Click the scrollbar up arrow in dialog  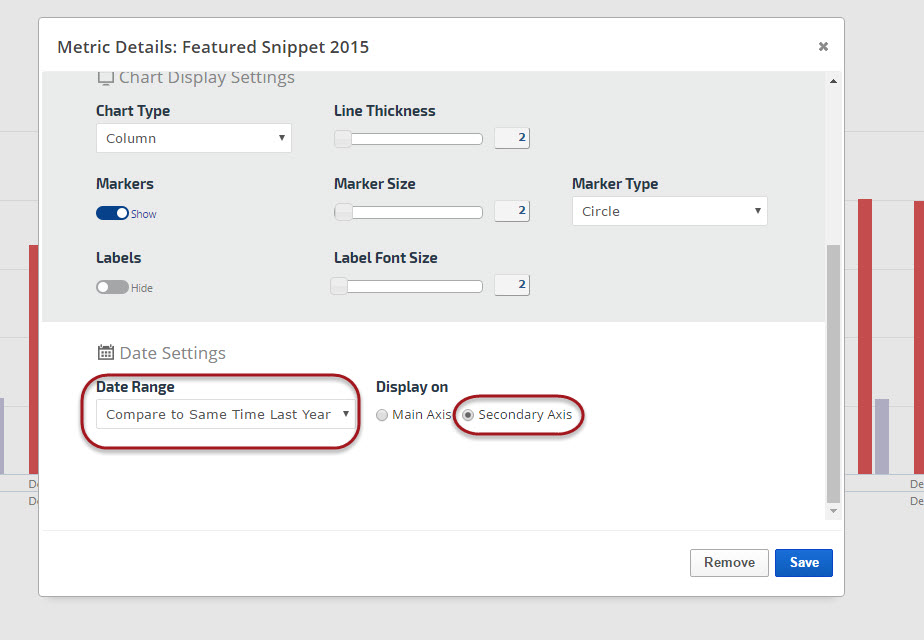(x=833, y=81)
